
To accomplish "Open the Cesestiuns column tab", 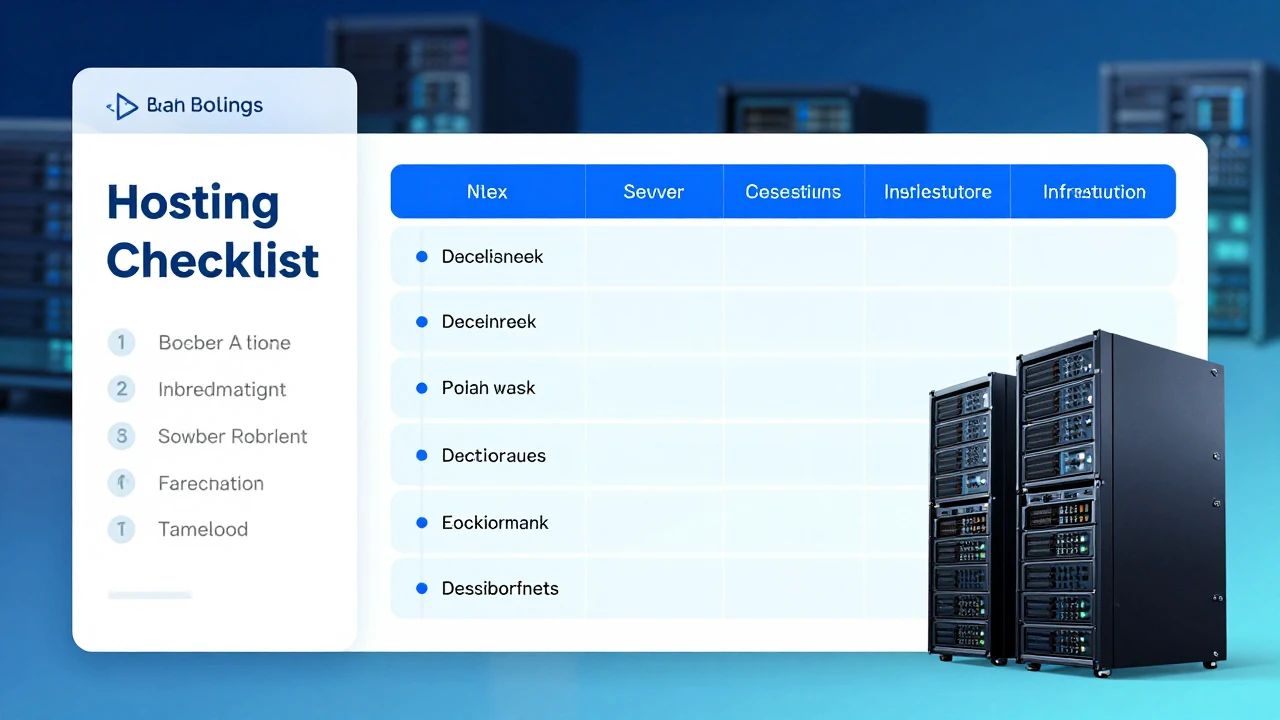I will pos(793,192).
